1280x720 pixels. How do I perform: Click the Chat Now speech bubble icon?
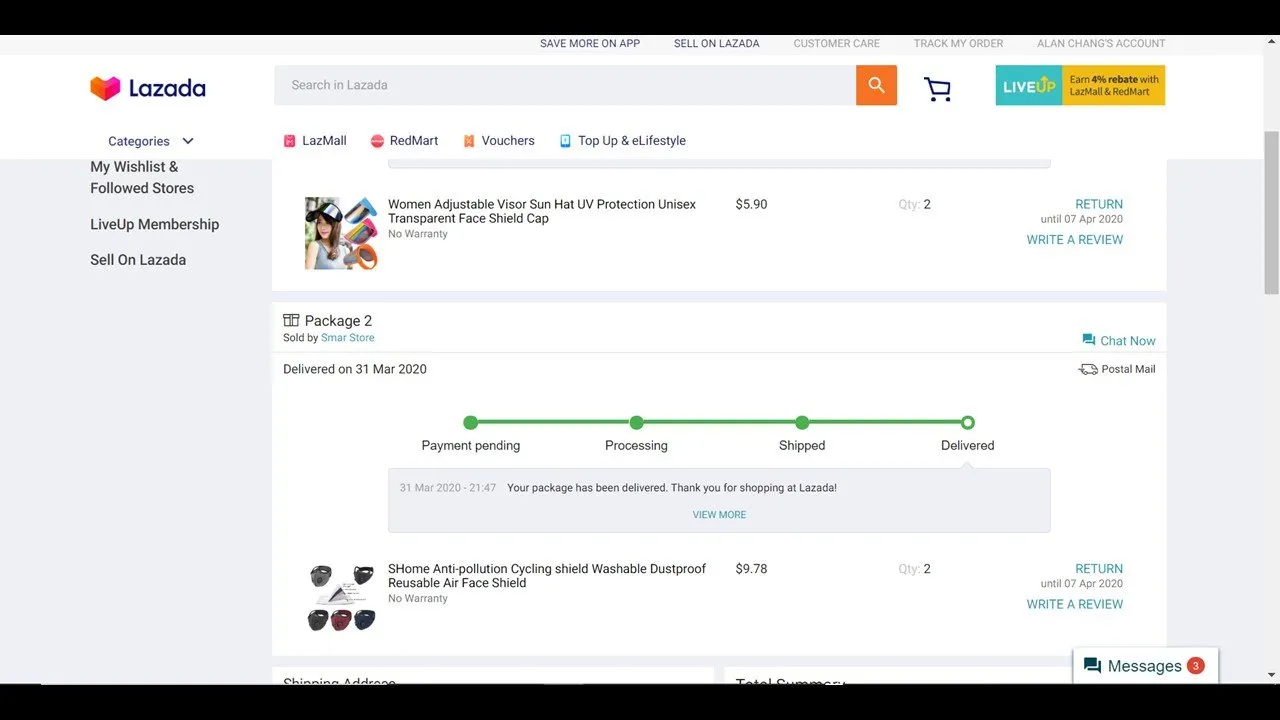click(1089, 340)
